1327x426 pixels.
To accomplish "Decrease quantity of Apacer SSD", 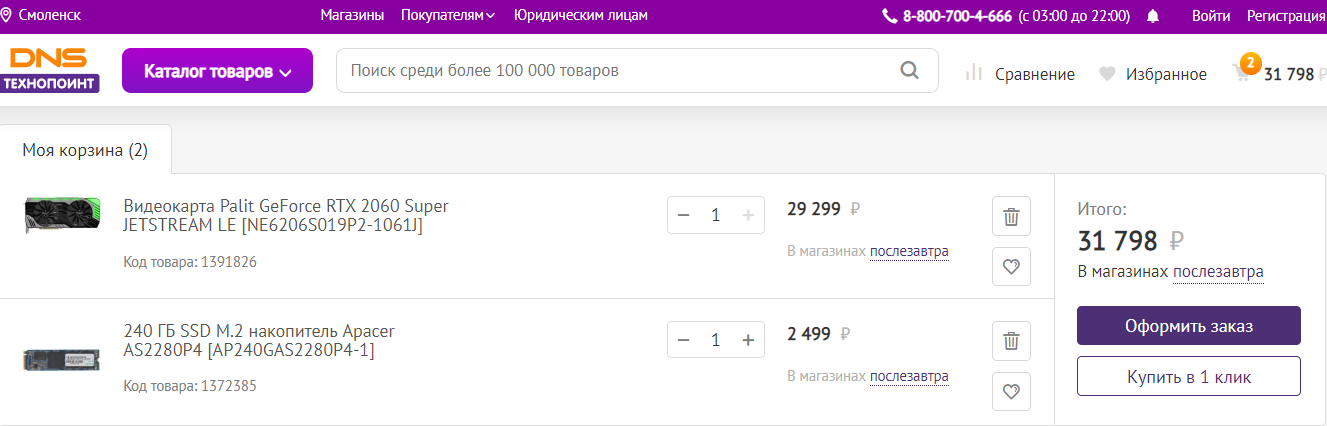I will pyautogui.click(x=684, y=340).
